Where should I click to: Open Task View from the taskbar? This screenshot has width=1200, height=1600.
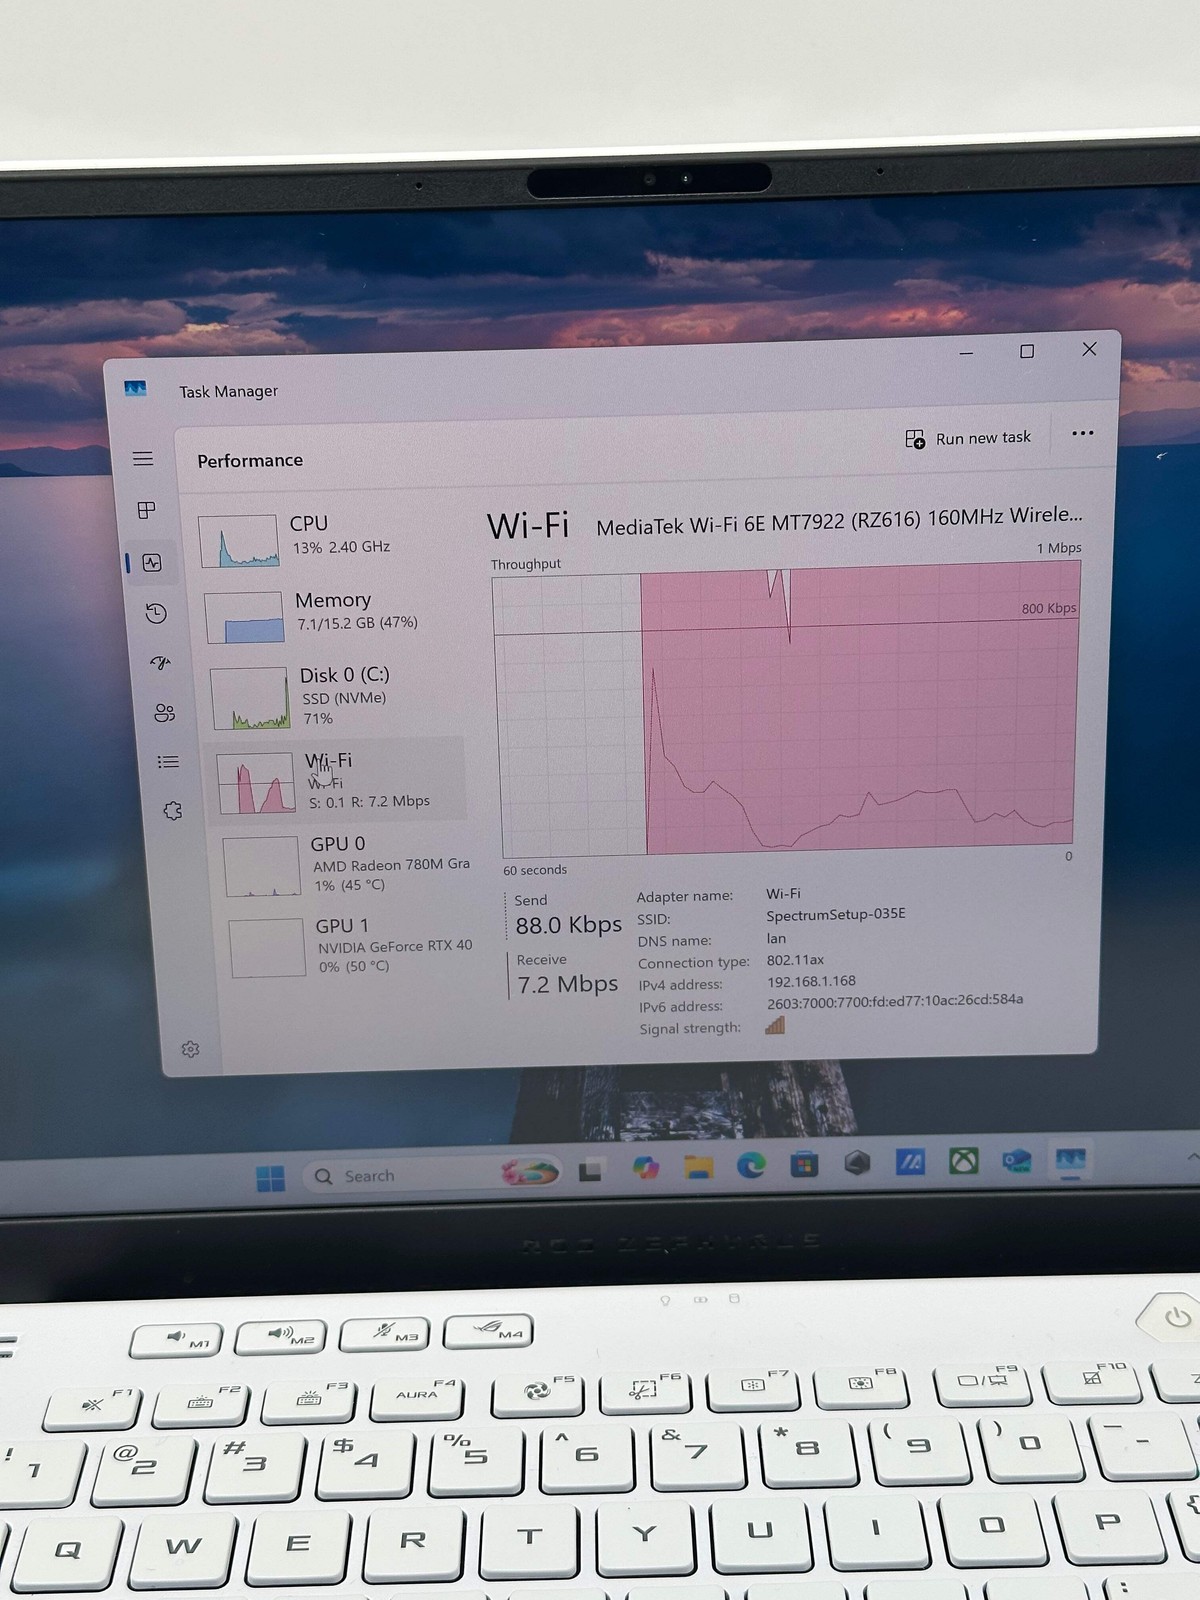pyautogui.click(x=591, y=1170)
